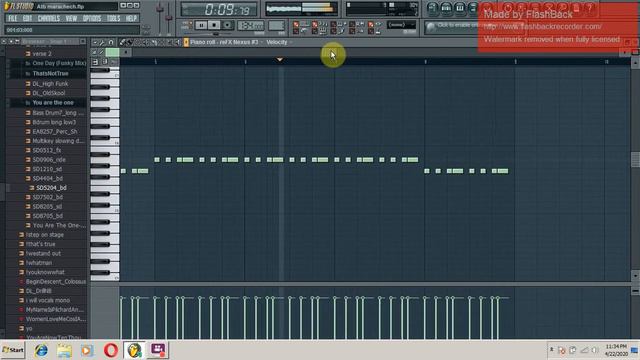The height and width of the screenshot is (360, 640).
Task: Select SD5204_bd sample
Action: 51,188
